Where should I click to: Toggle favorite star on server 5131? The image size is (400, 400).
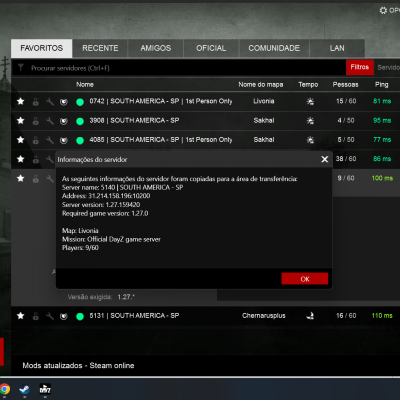[x=21, y=316]
